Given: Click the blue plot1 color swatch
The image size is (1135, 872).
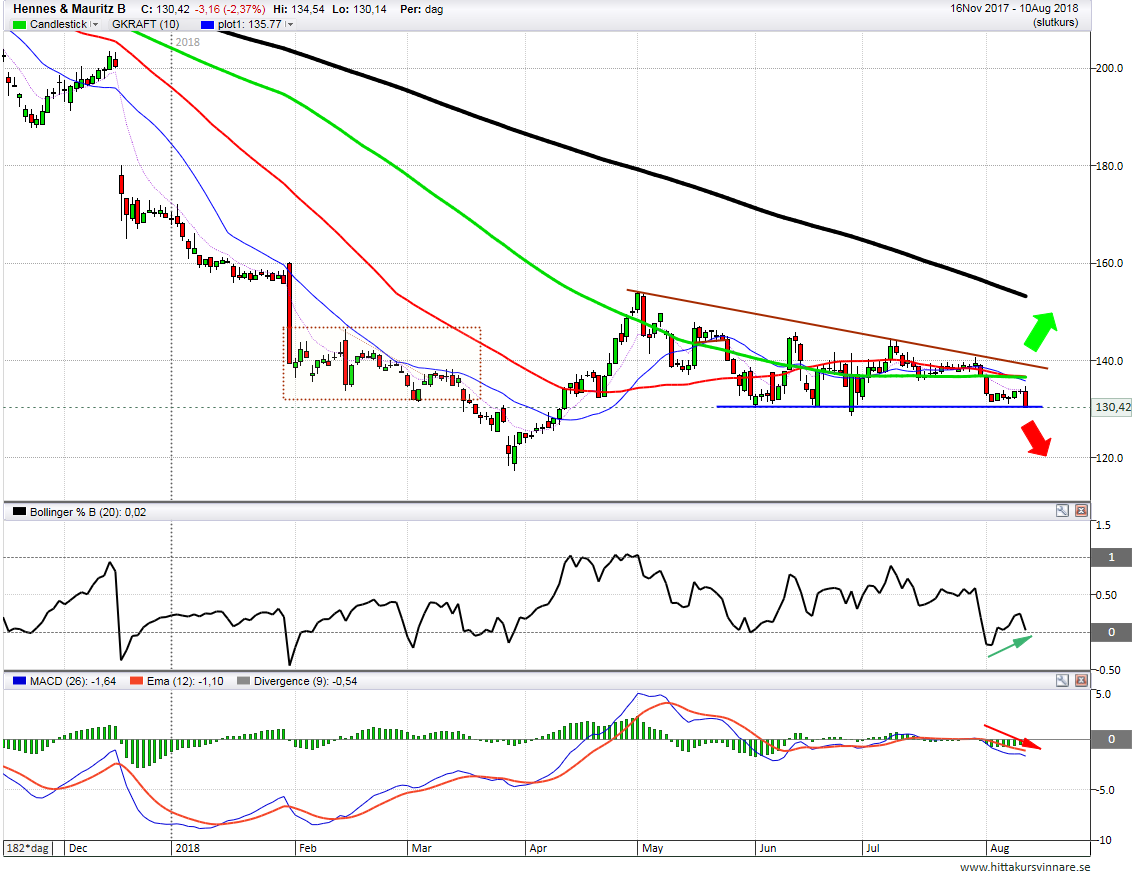Looking at the screenshot, I should click(x=208, y=25).
